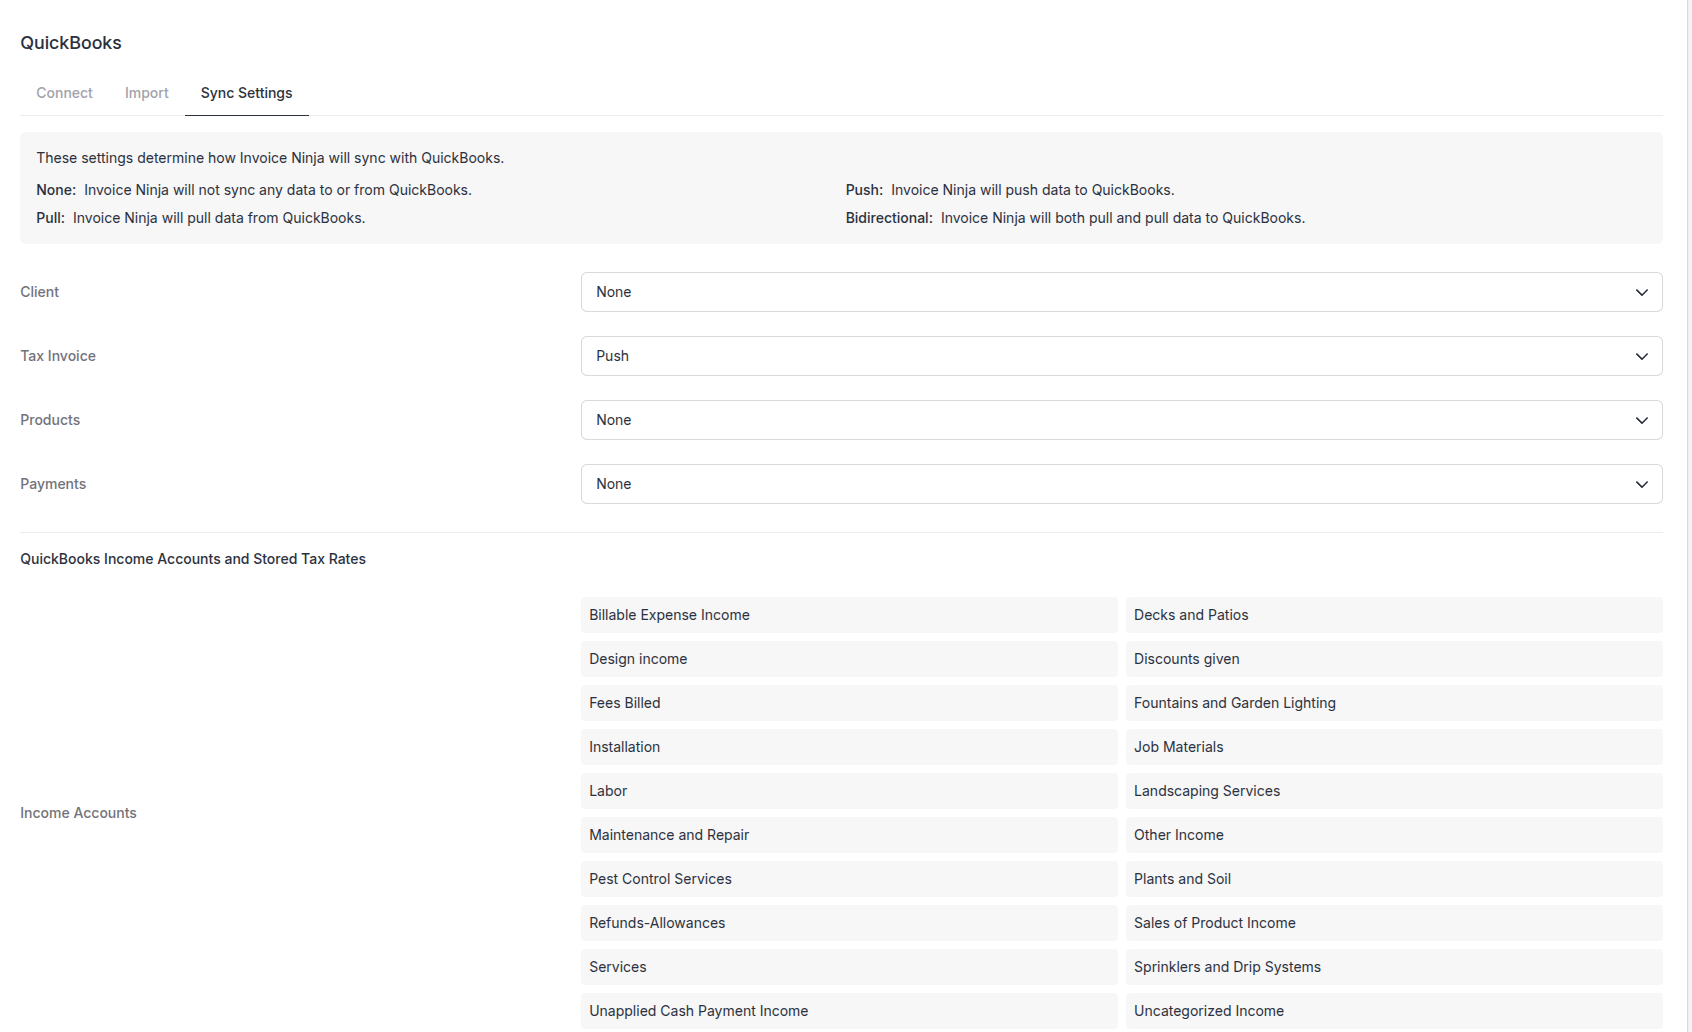The width and height of the screenshot is (1692, 1032).
Task: Click the Decks and Patios account
Action: click(x=1394, y=615)
